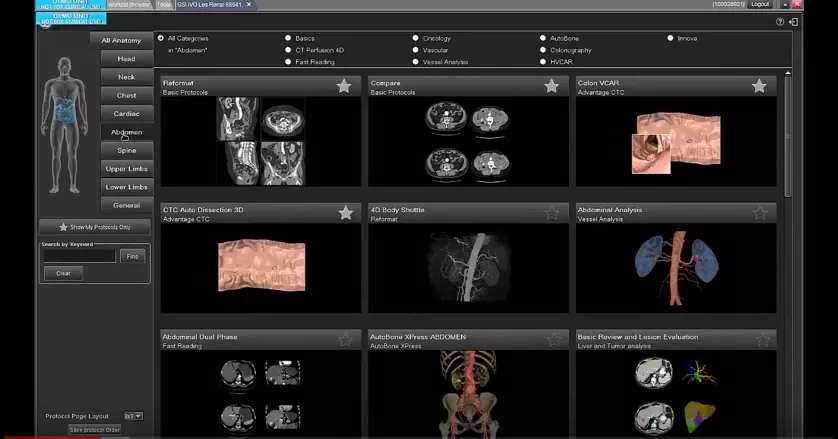Star the Abdominal Analysis protocol
Viewport: 838px width, 439px height.
click(759, 213)
